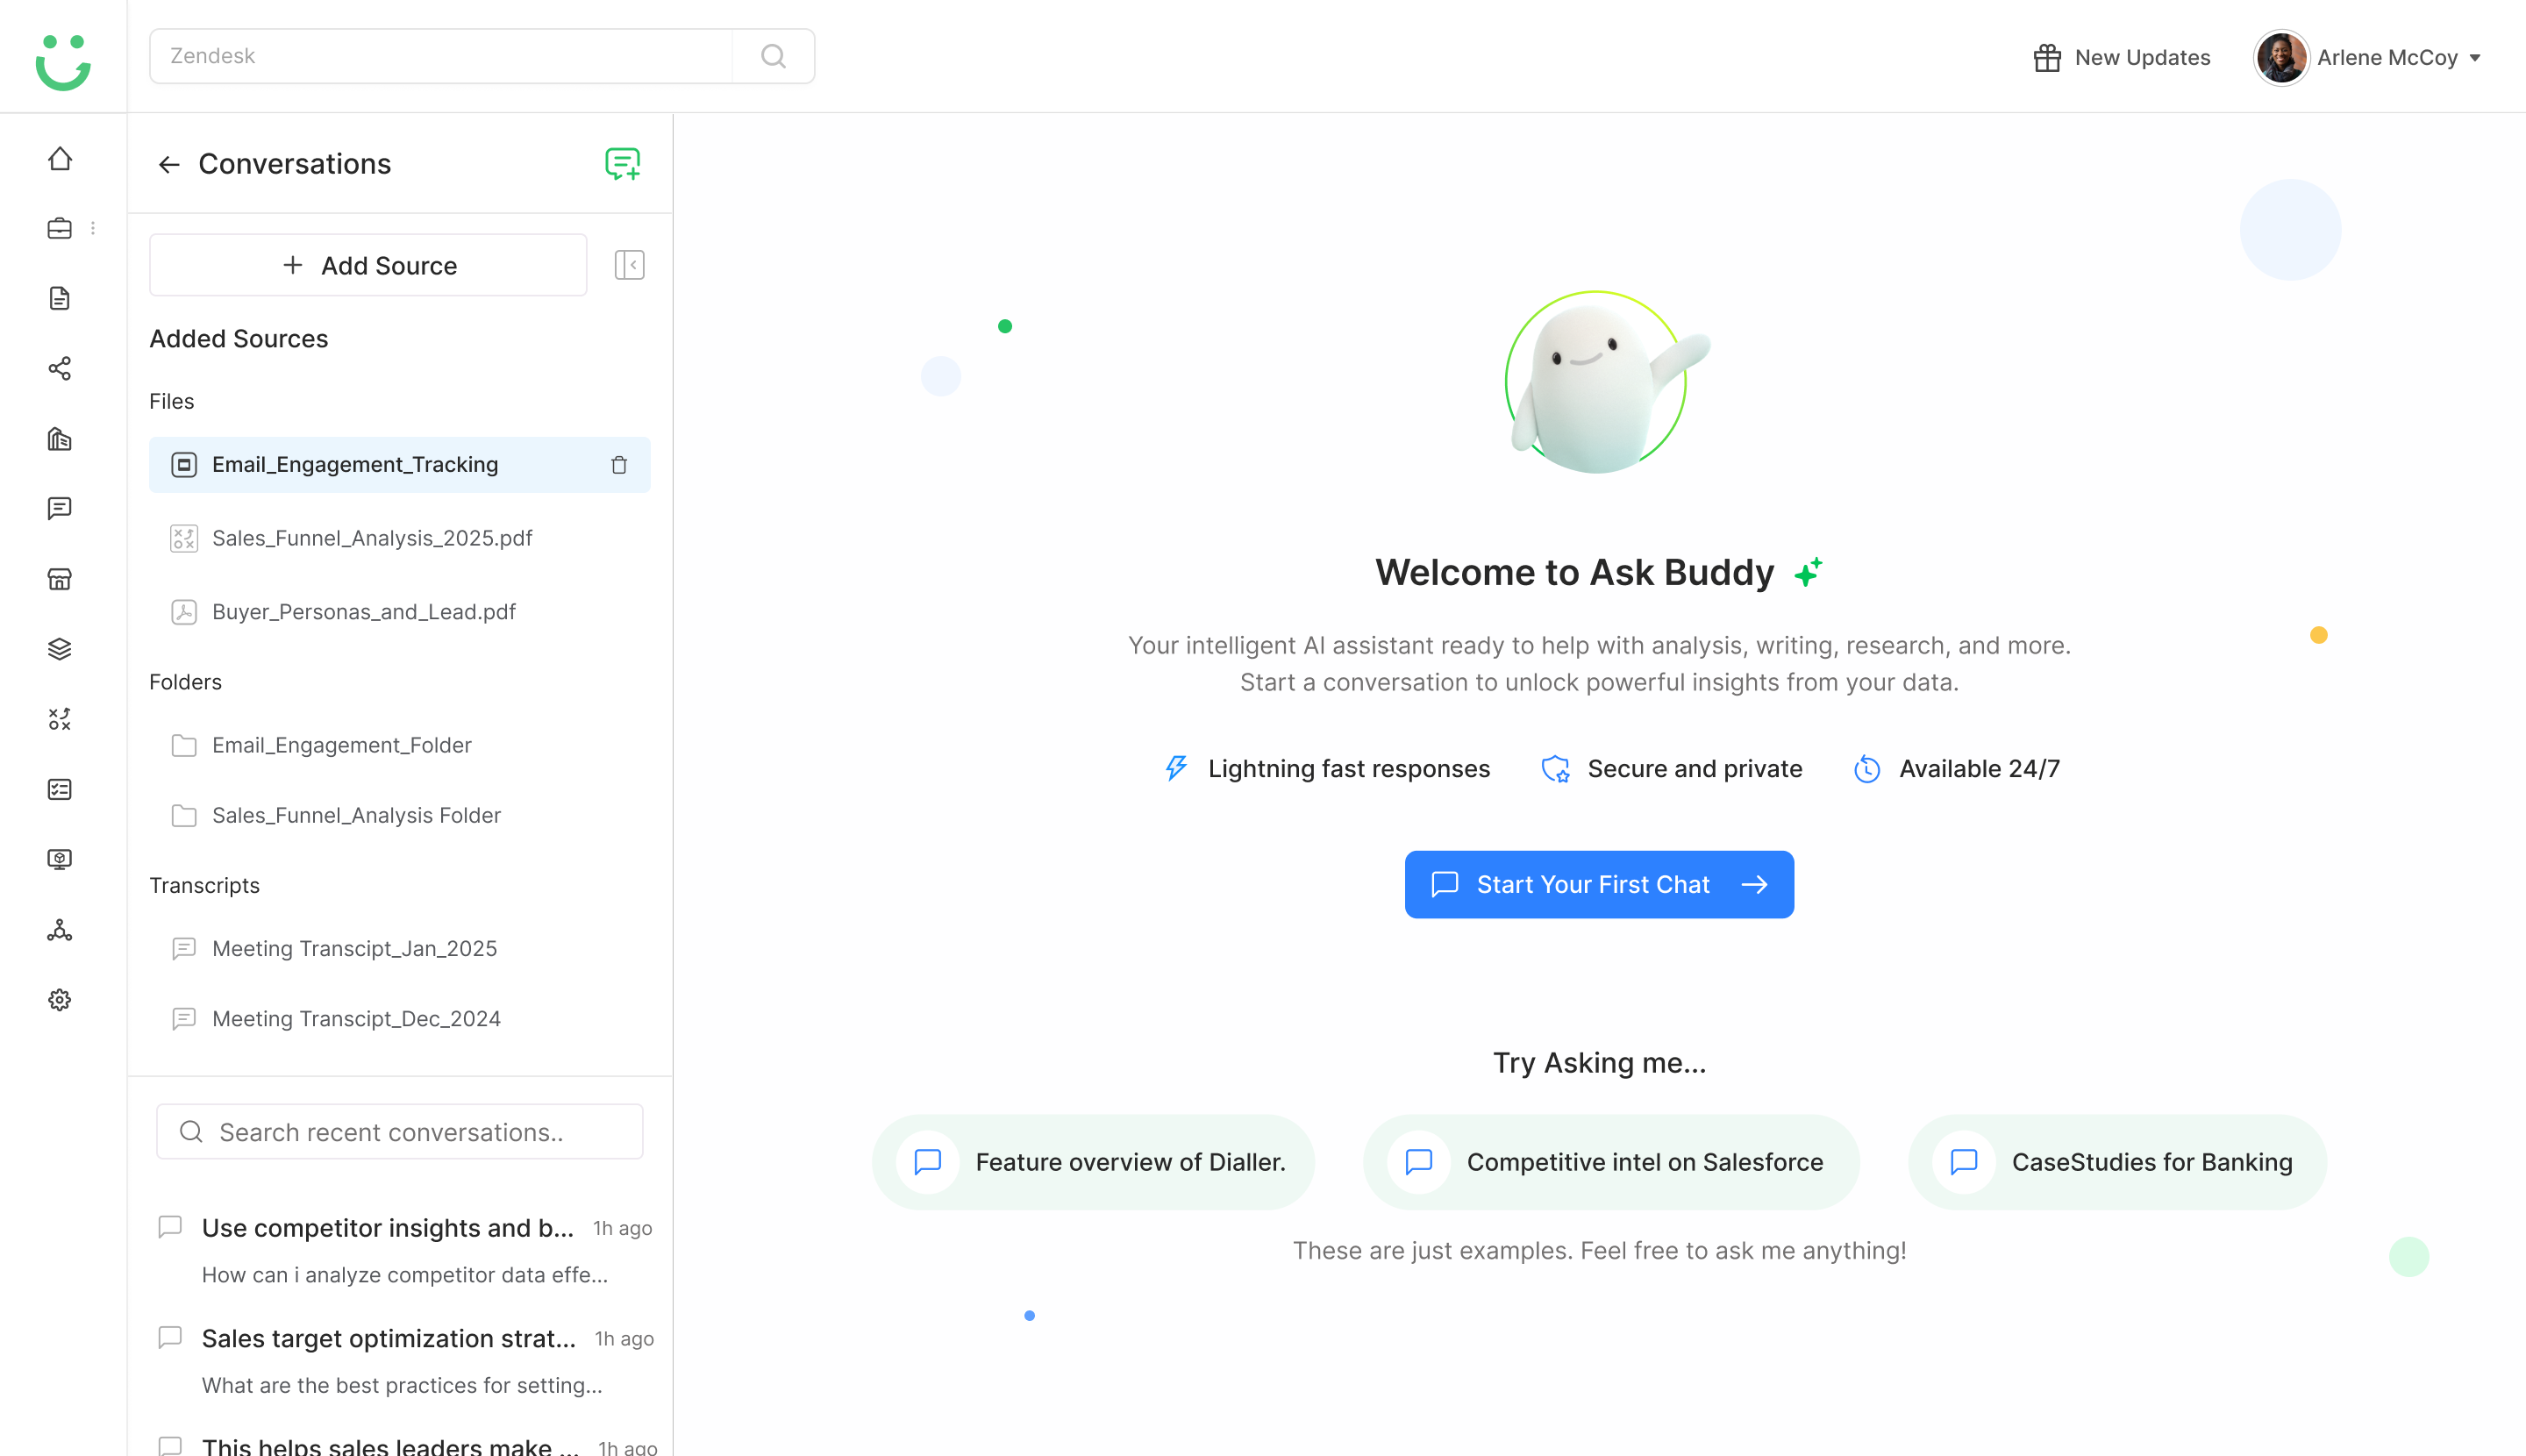2526x1456 pixels.
Task: Click the search magnifier button in top bar
Action: [773, 56]
